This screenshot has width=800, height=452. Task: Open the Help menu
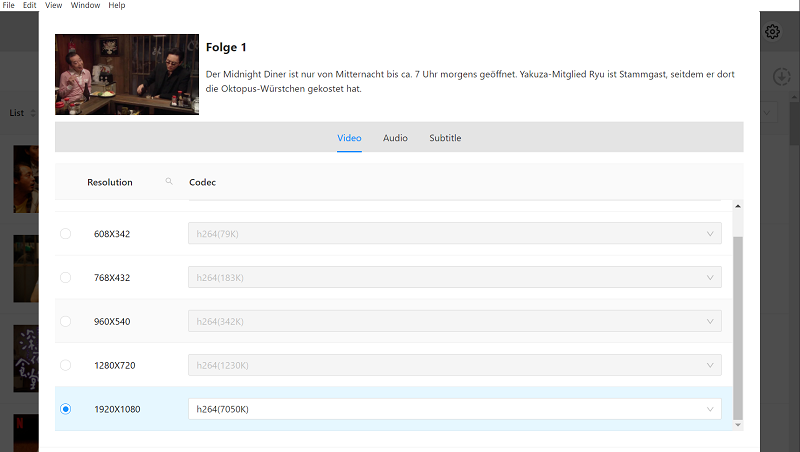[x=116, y=5]
